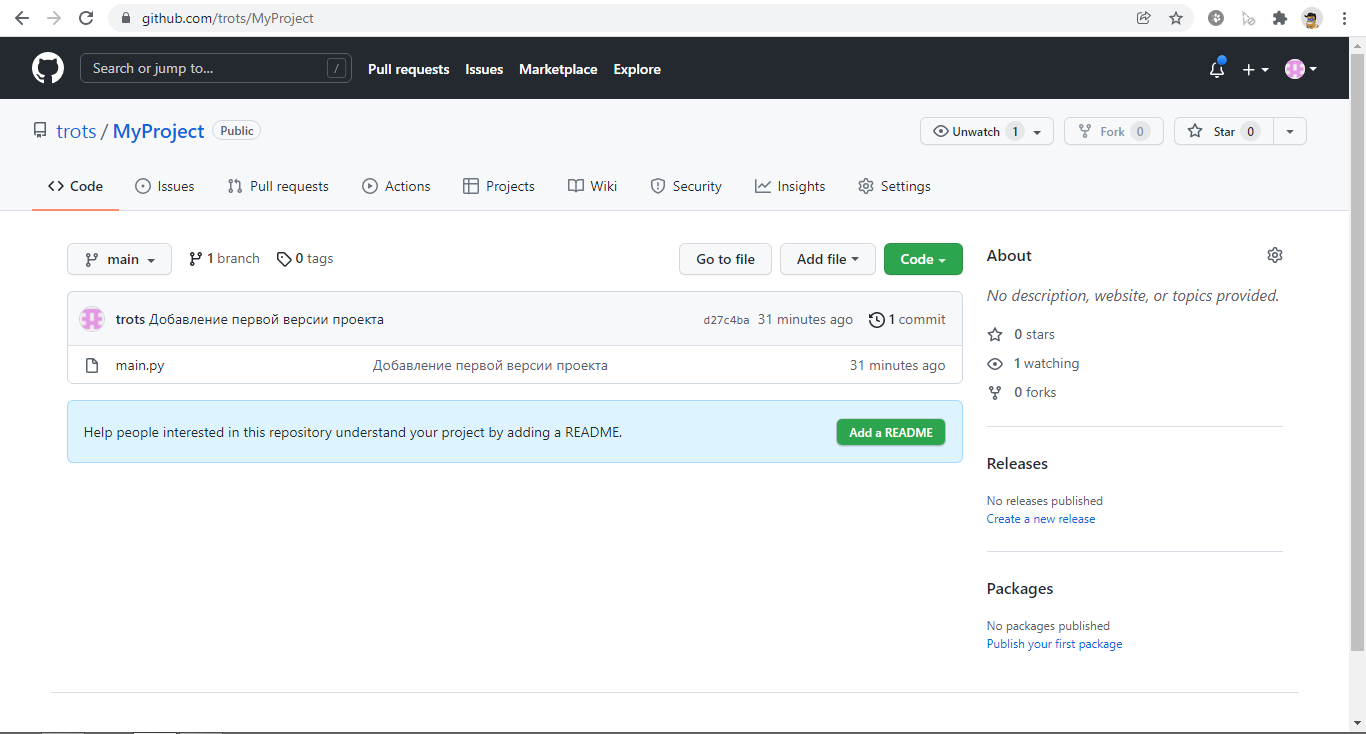Open the plus create-new dropdown
The image size is (1366, 734).
pos(1255,69)
